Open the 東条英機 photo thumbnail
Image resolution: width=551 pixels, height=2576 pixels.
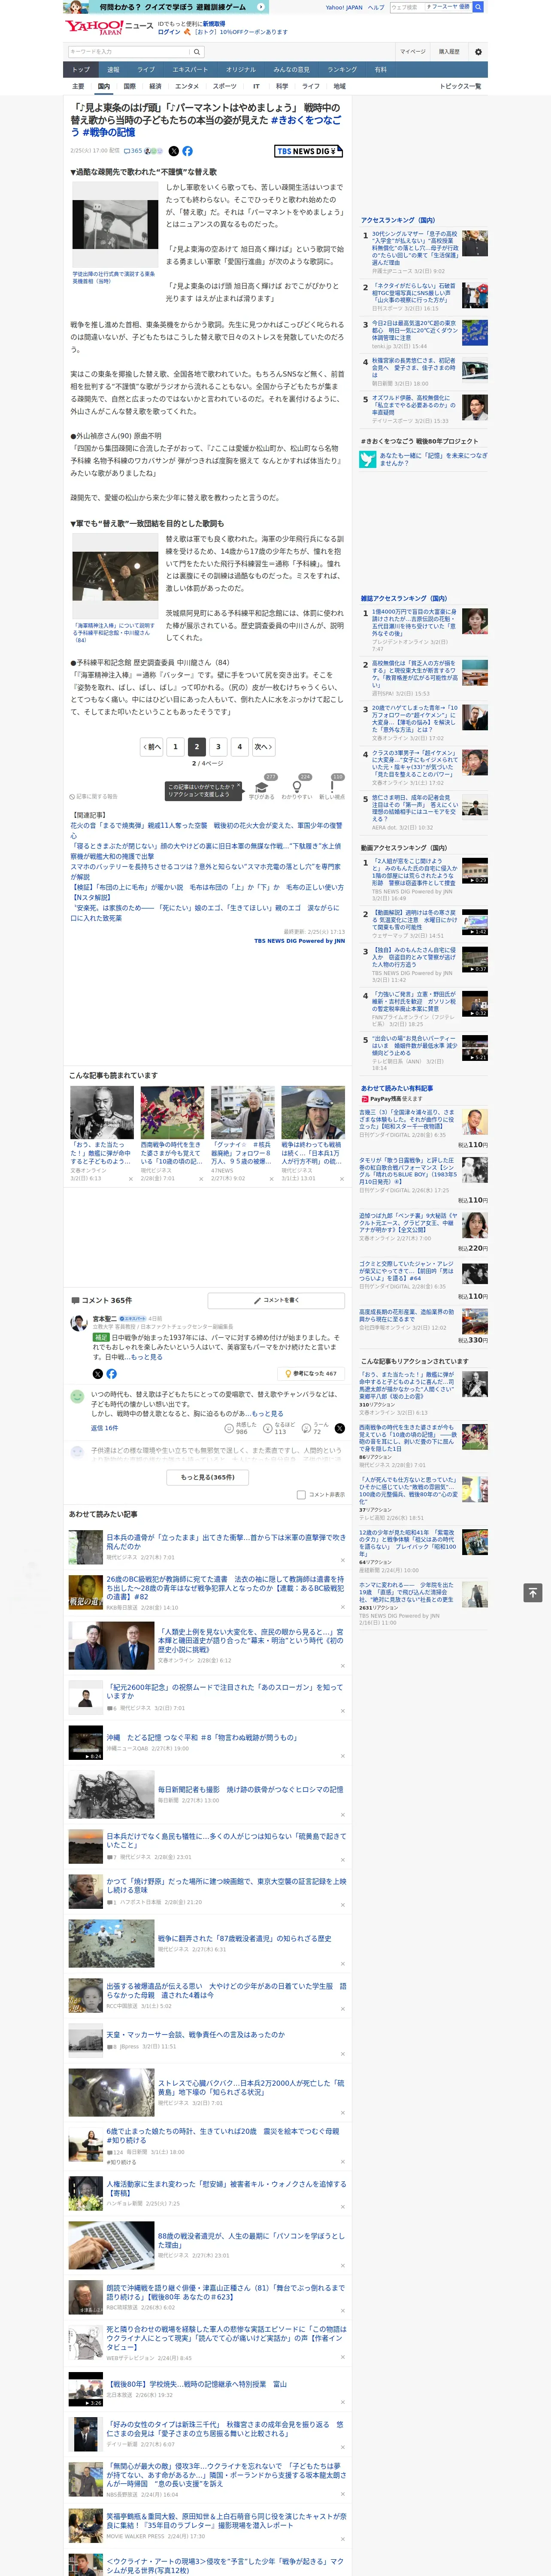(115, 224)
